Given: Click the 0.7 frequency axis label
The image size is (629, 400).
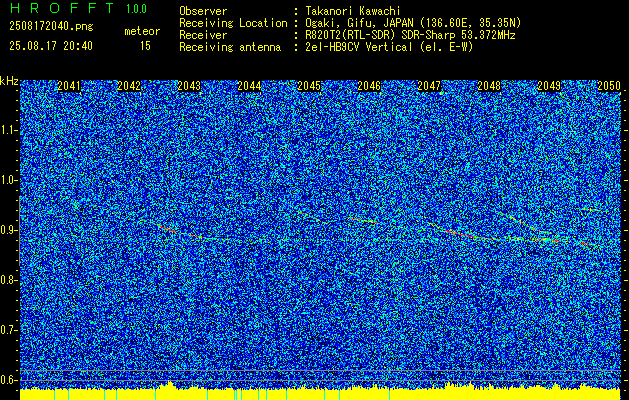Looking at the screenshot, I should 9,330.
